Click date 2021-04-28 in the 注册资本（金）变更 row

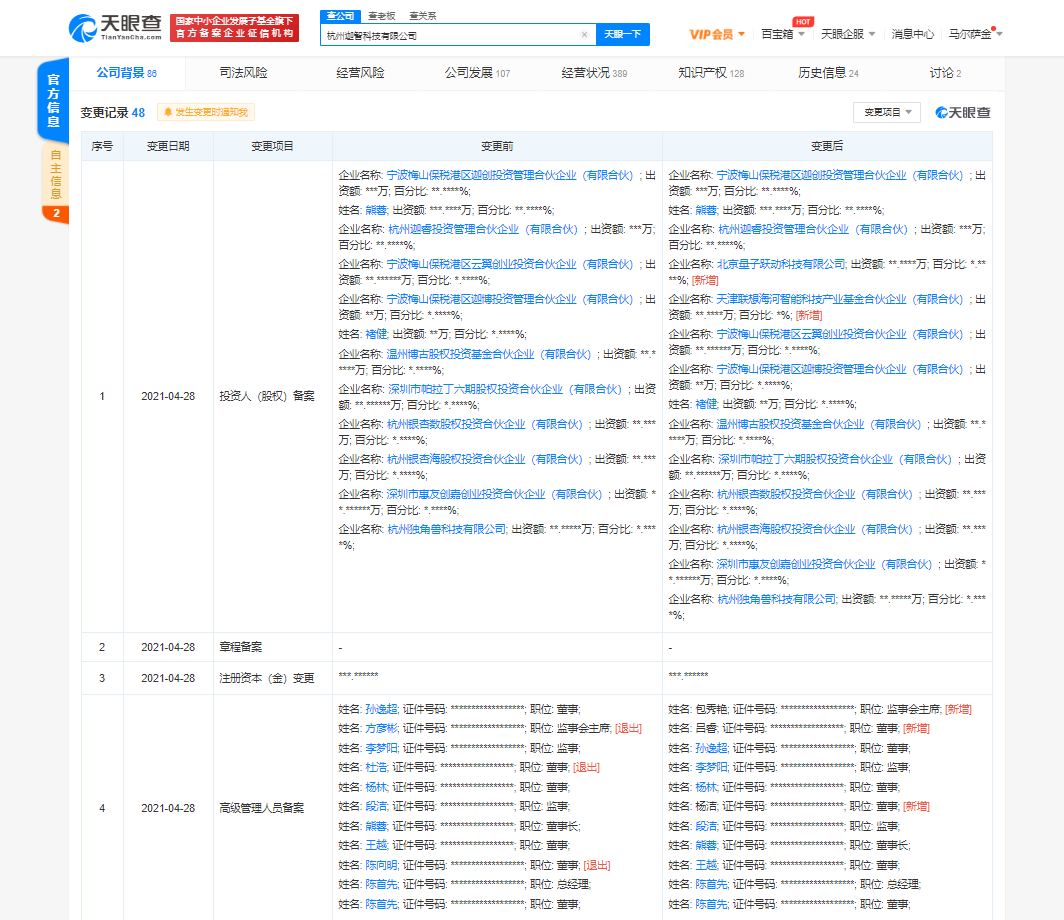(x=168, y=678)
